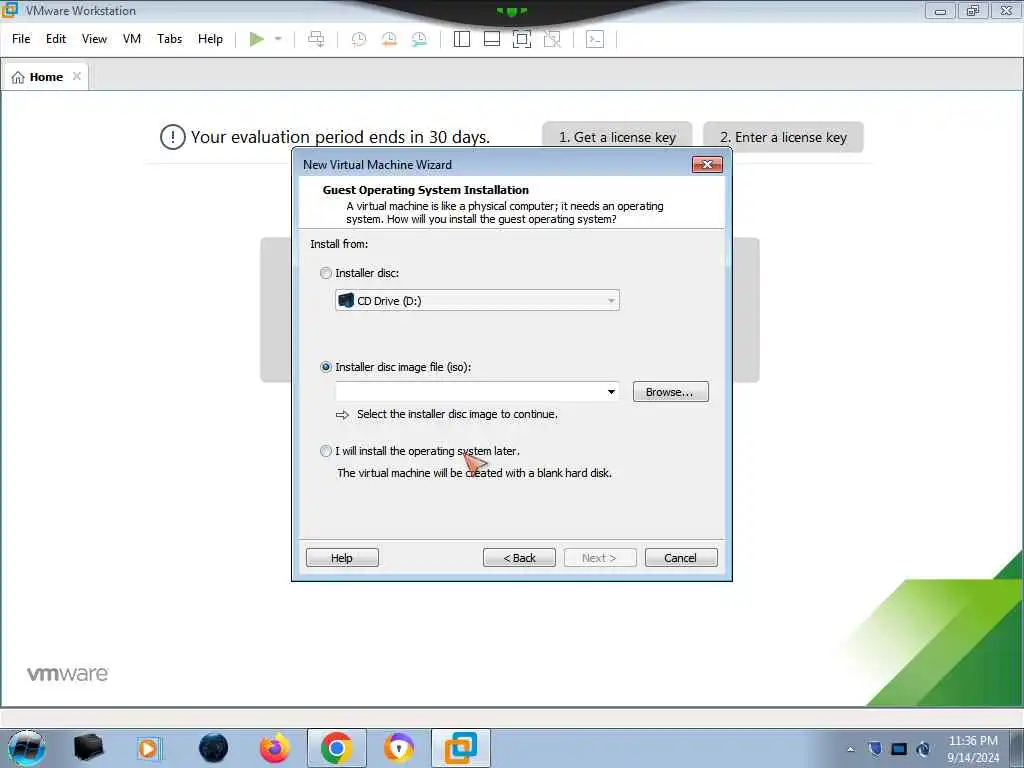The width and height of the screenshot is (1024, 768).
Task: Choose I will install operating system later
Action: point(326,451)
